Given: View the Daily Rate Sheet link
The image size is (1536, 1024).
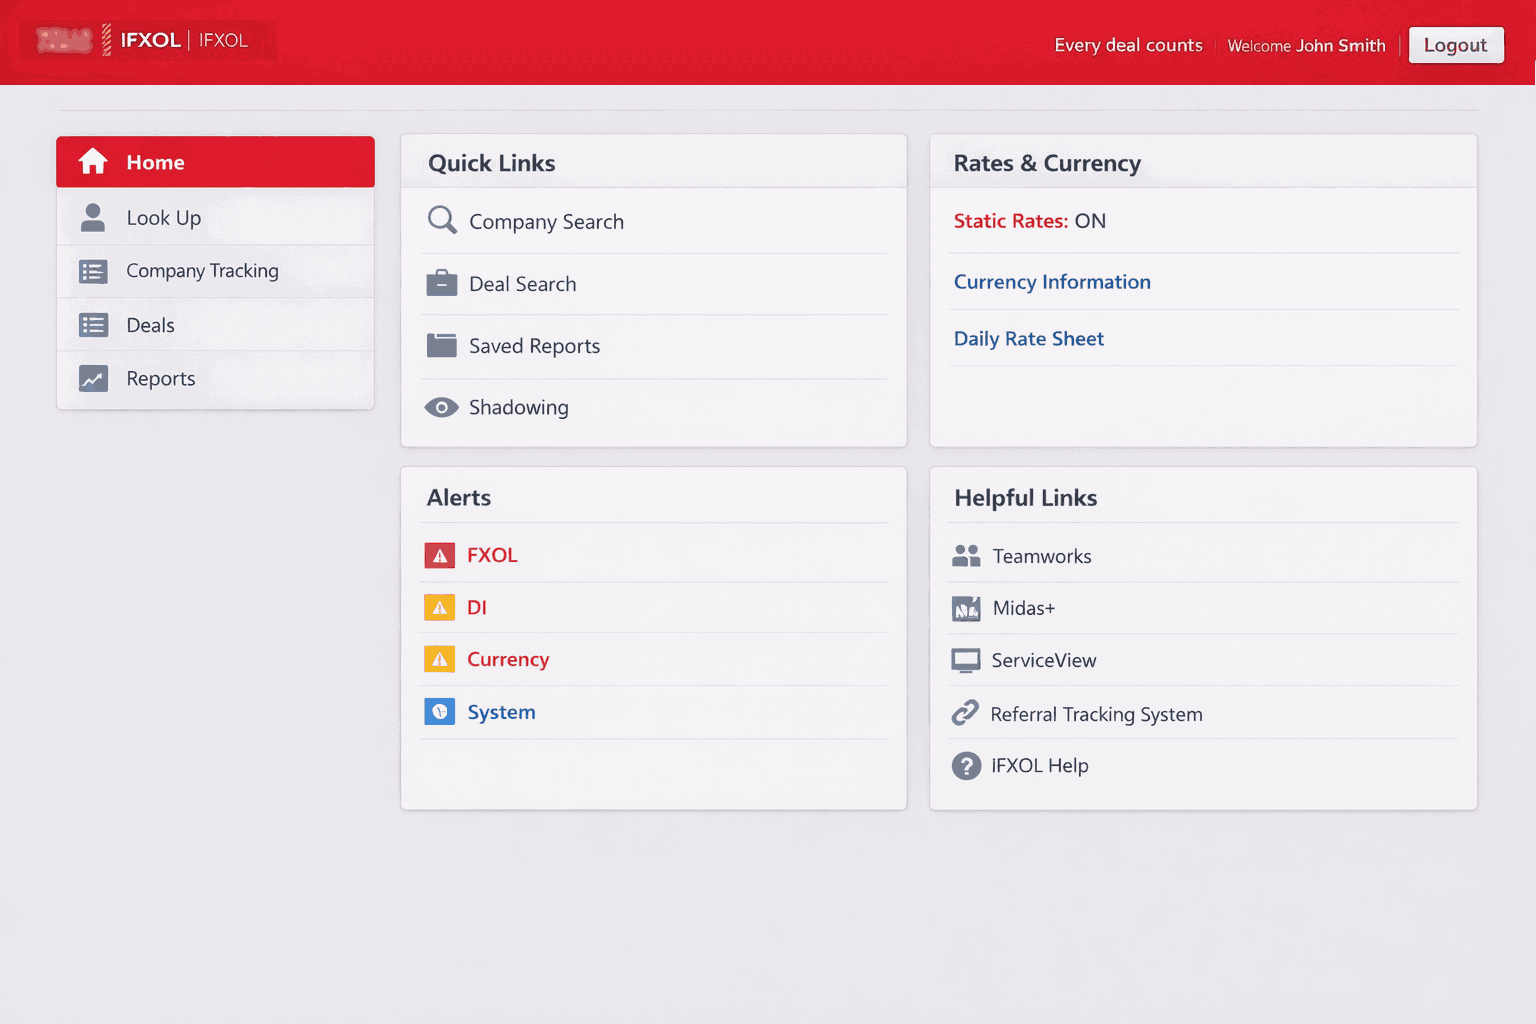Looking at the screenshot, I should (1028, 339).
